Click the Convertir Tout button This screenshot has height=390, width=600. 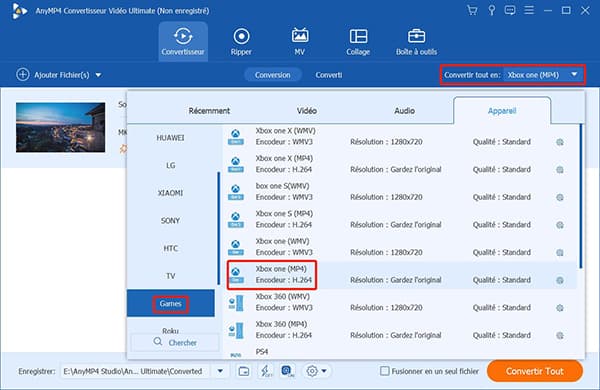(x=535, y=371)
